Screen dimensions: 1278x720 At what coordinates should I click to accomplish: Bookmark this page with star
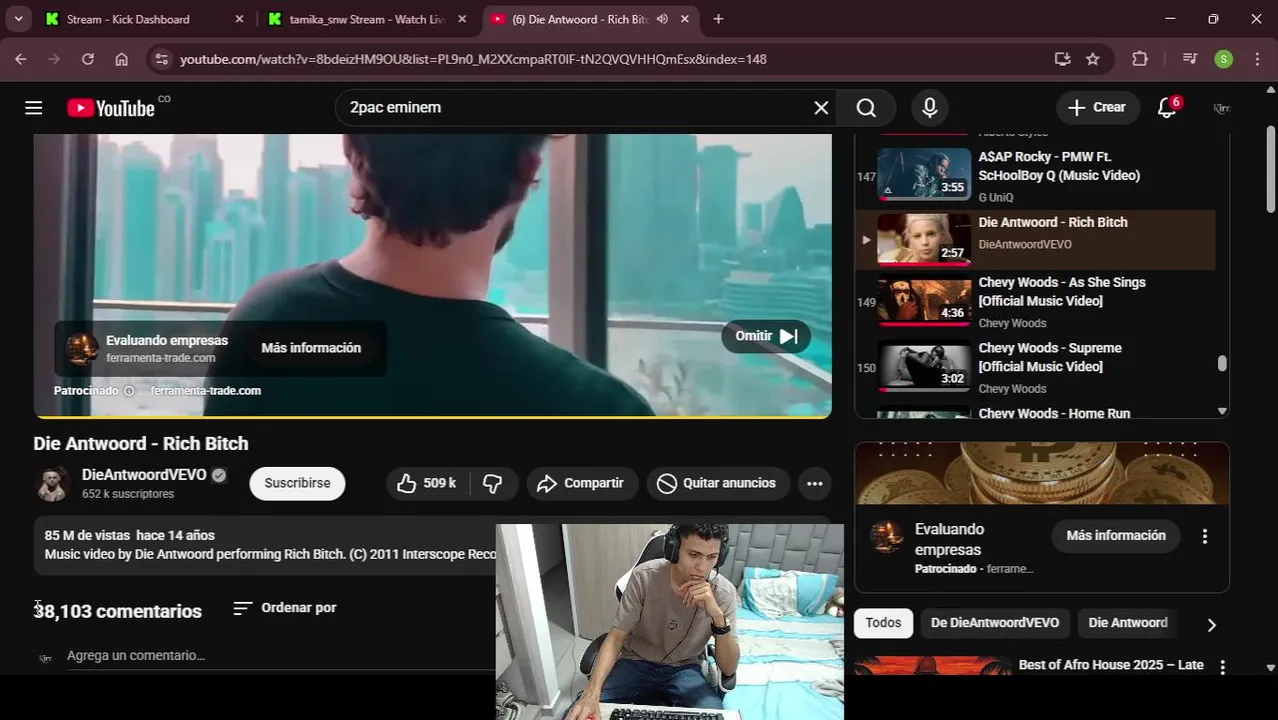point(1093,59)
